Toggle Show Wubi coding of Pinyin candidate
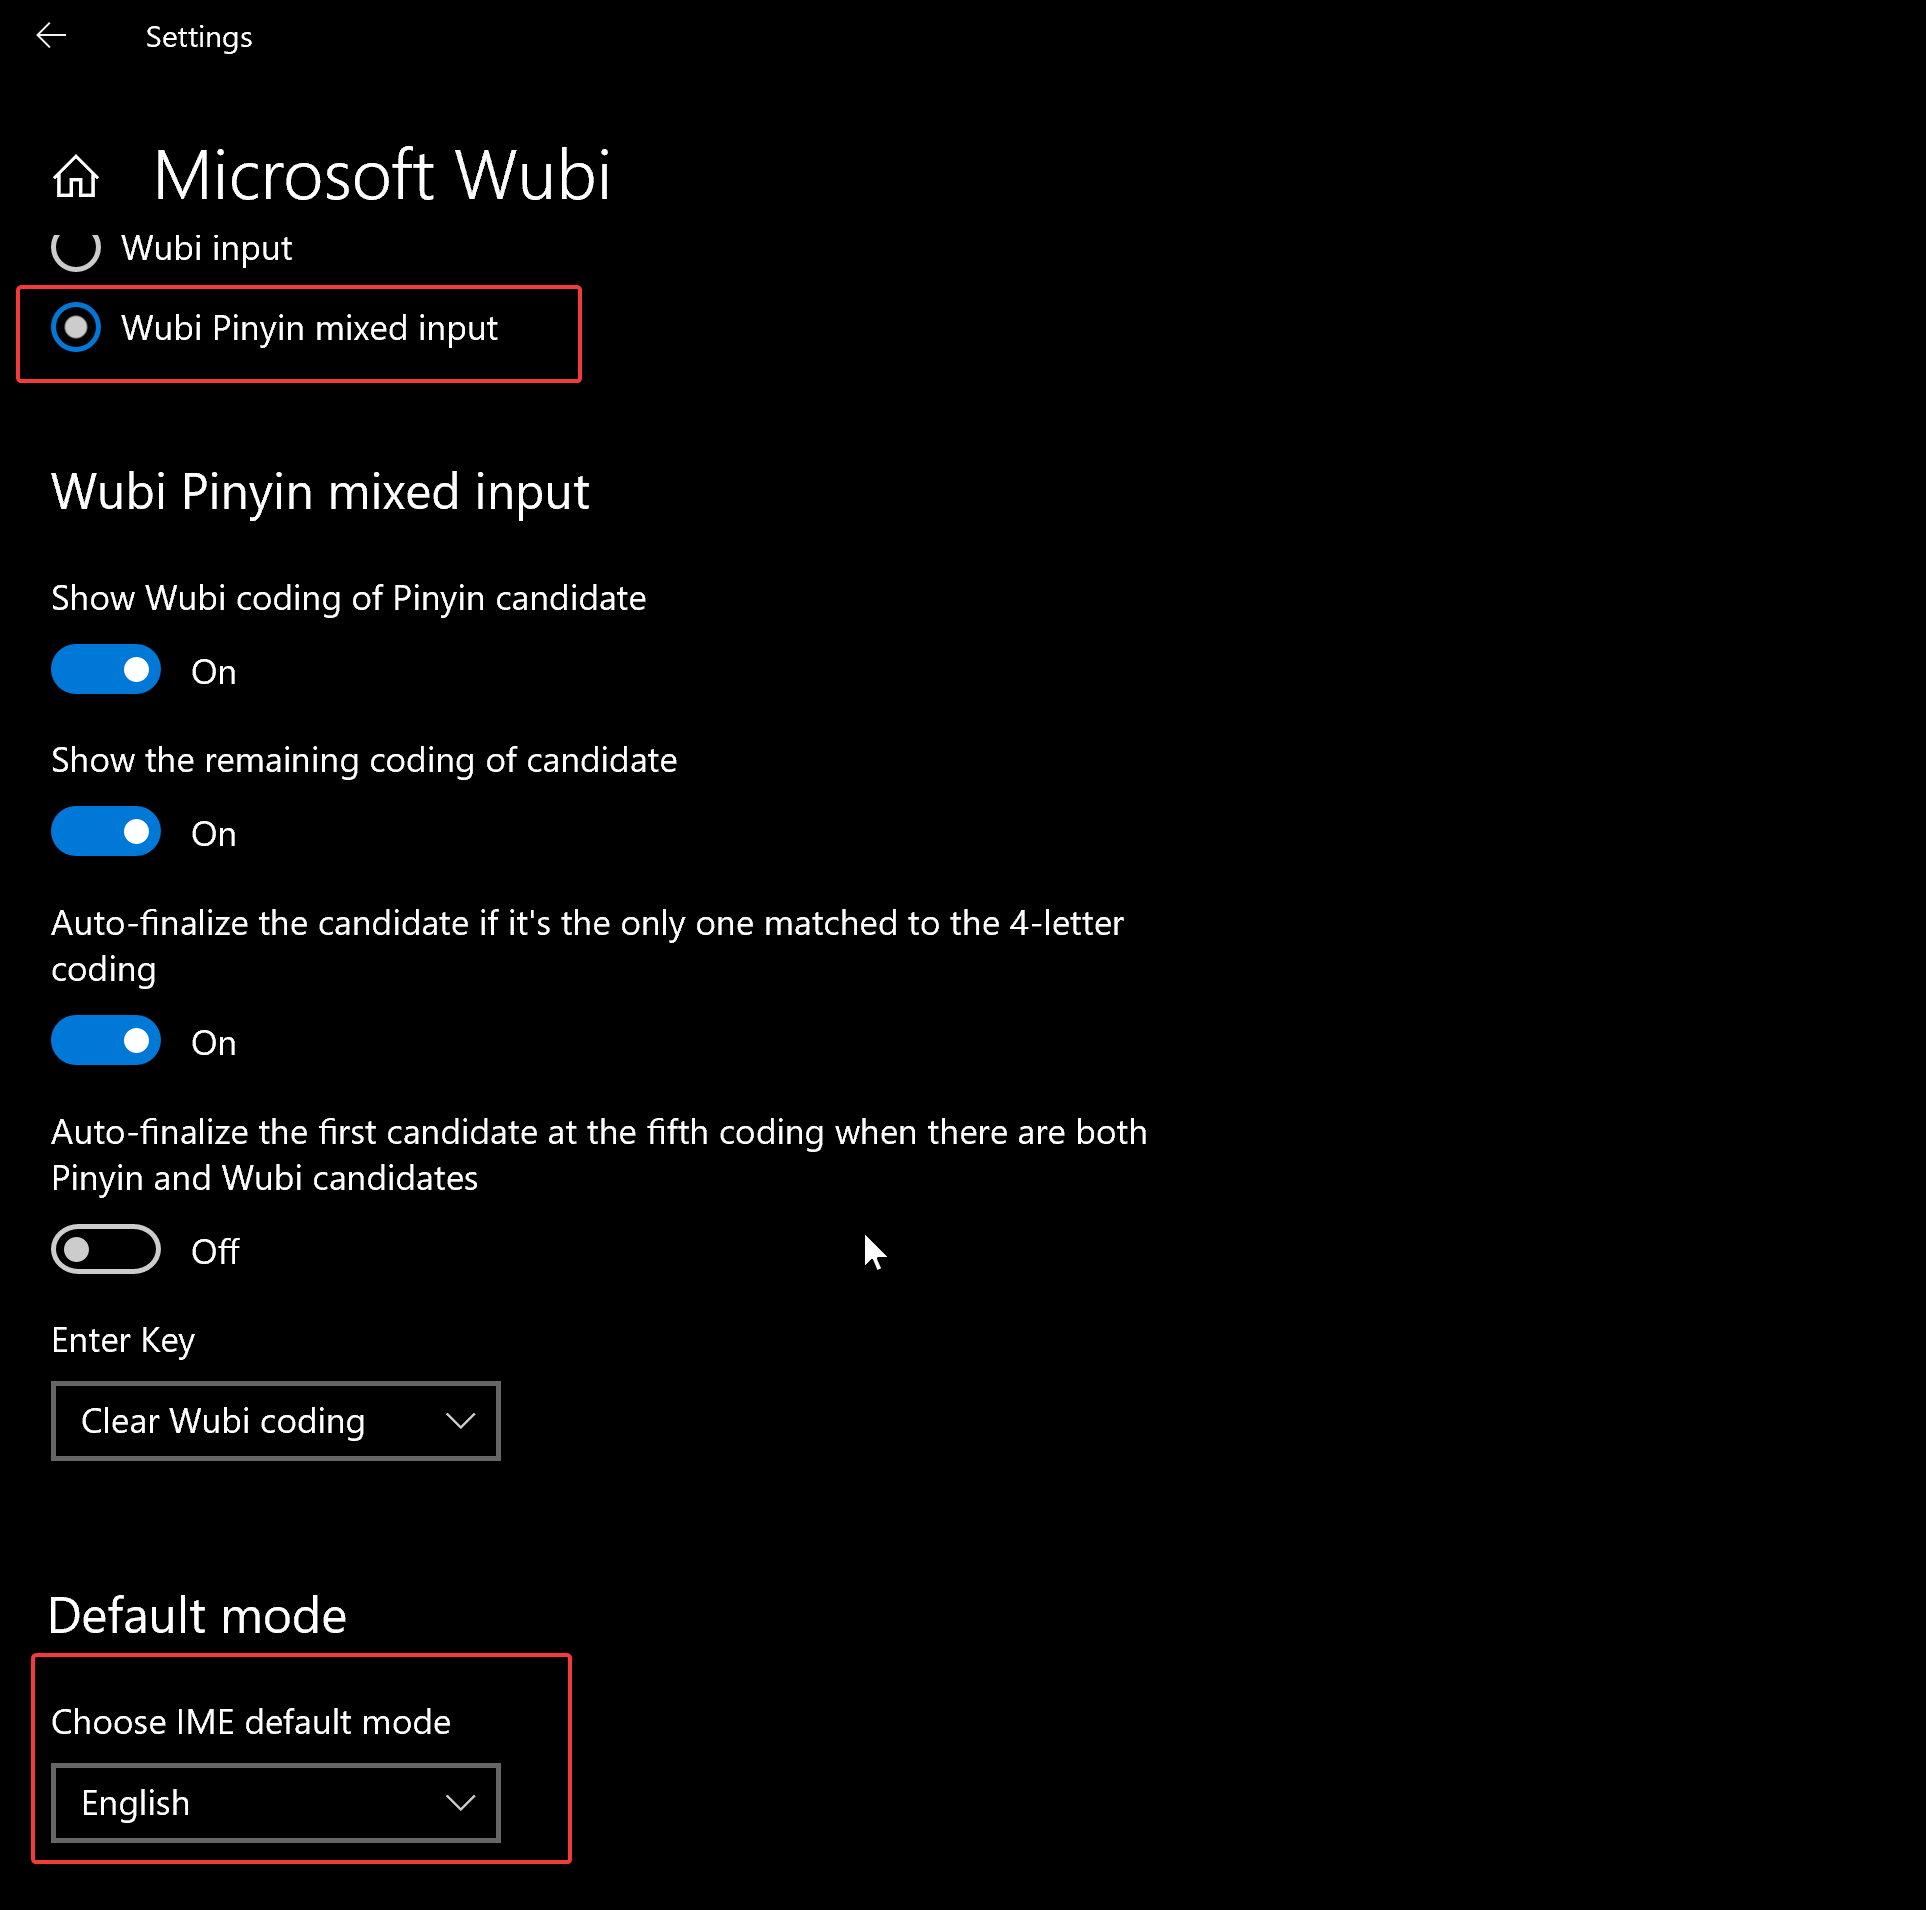Image resolution: width=1926 pixels, height=1910 pixels. [106, 670]
